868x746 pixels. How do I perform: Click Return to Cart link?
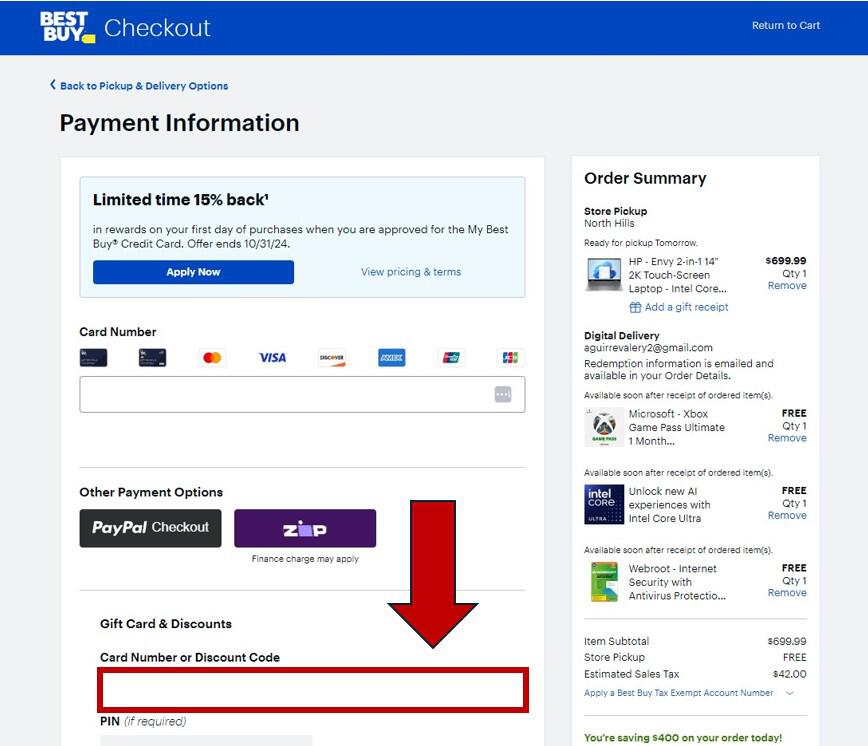click(x=786, y=25)
